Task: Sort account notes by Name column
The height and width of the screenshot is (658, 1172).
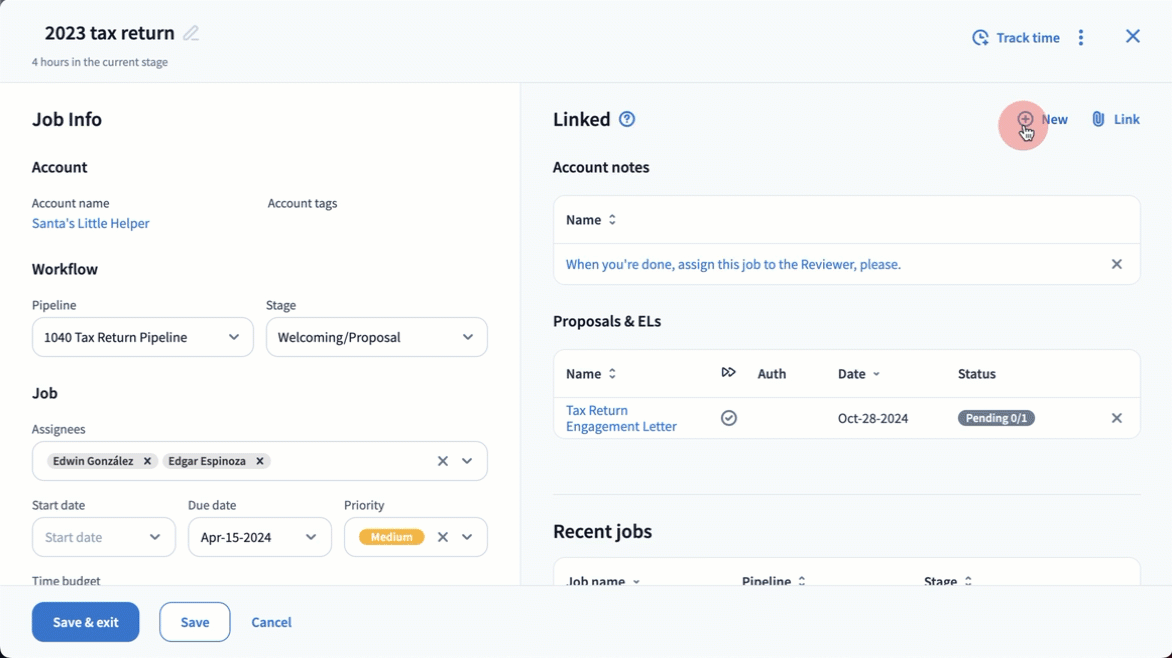Action: tap(591, 220)
